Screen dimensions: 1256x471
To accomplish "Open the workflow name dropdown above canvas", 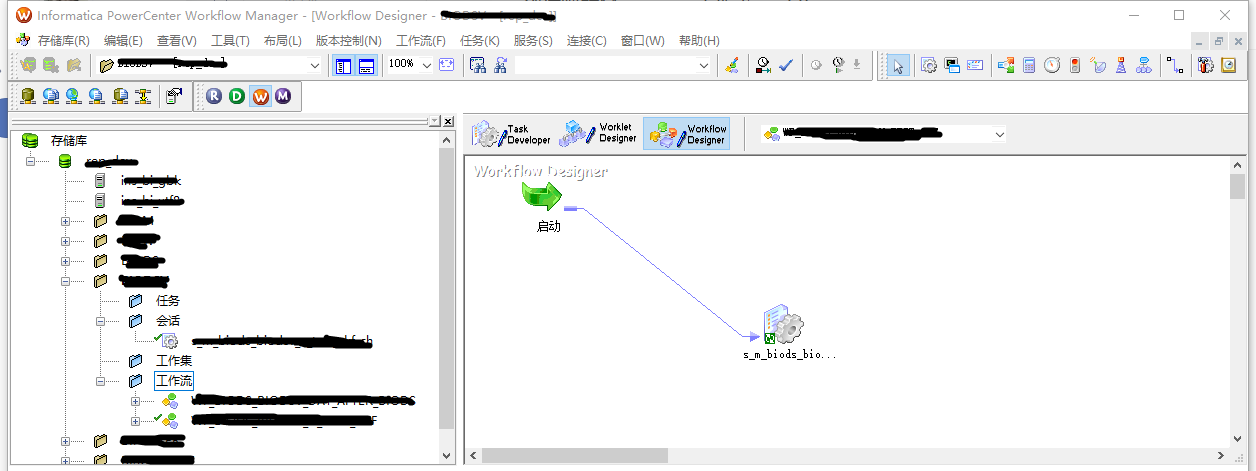I will click(1000, 133).
